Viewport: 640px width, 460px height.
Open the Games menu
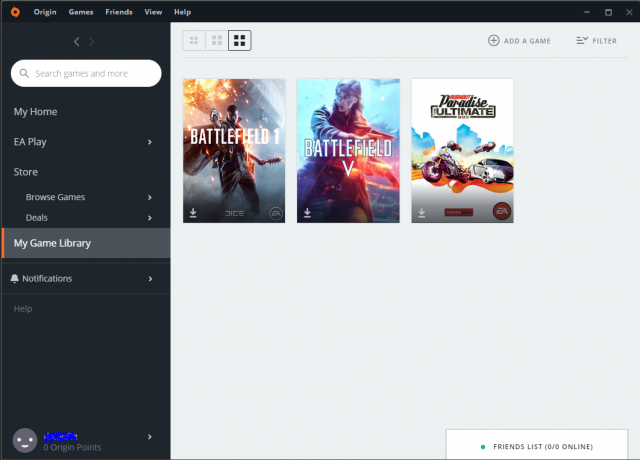coord(80,11)
